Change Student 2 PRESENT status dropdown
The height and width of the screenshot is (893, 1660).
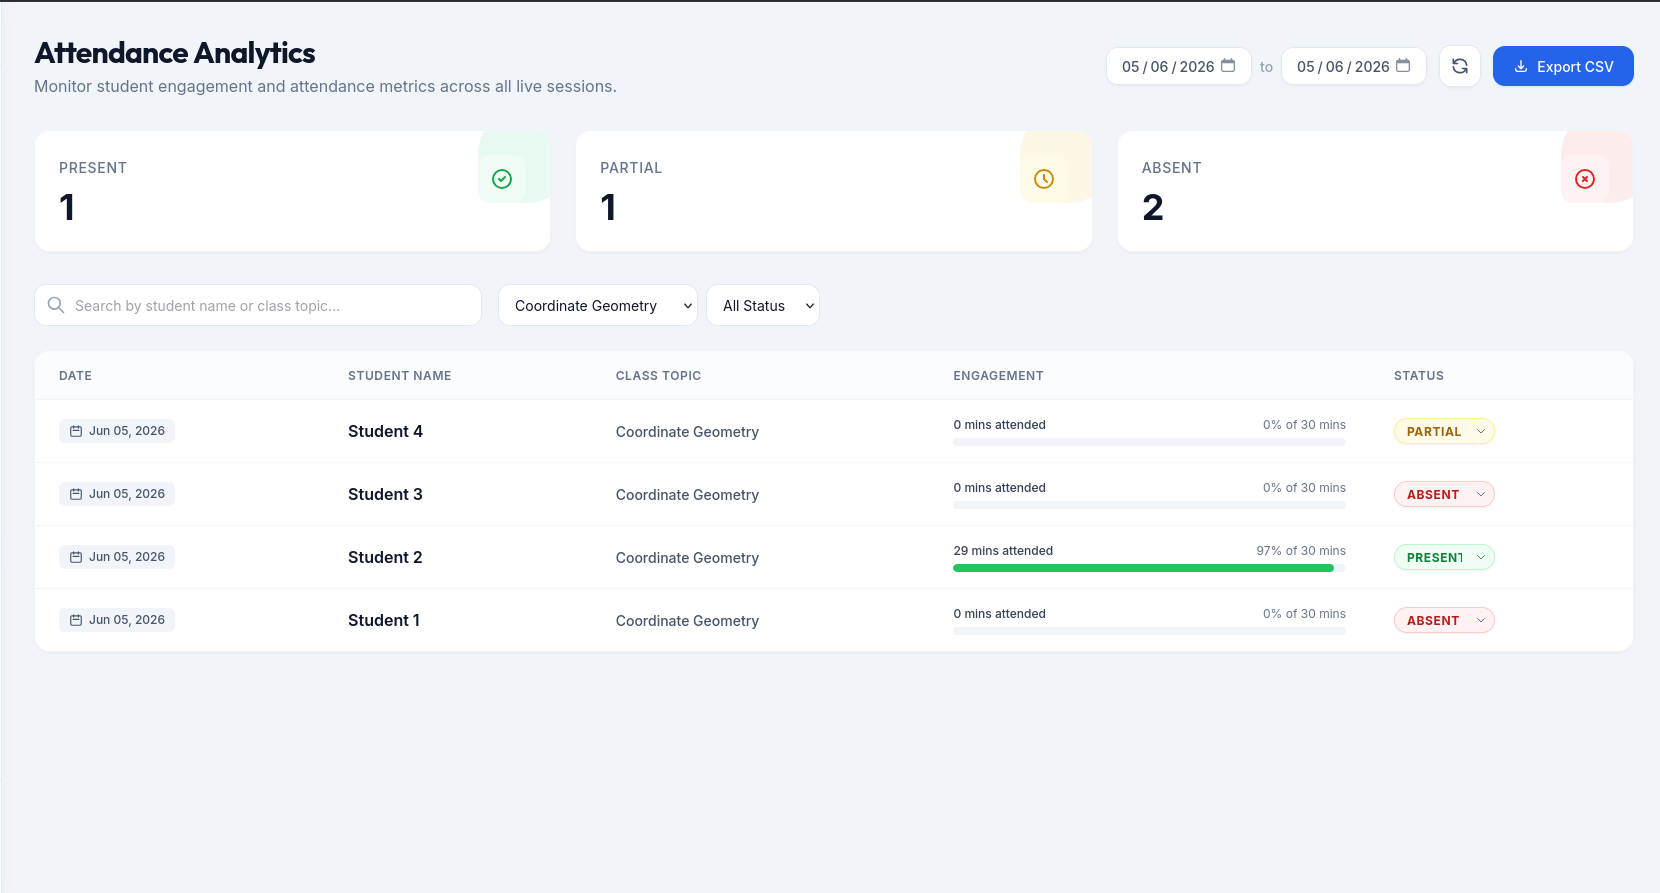pos(1444,557)
